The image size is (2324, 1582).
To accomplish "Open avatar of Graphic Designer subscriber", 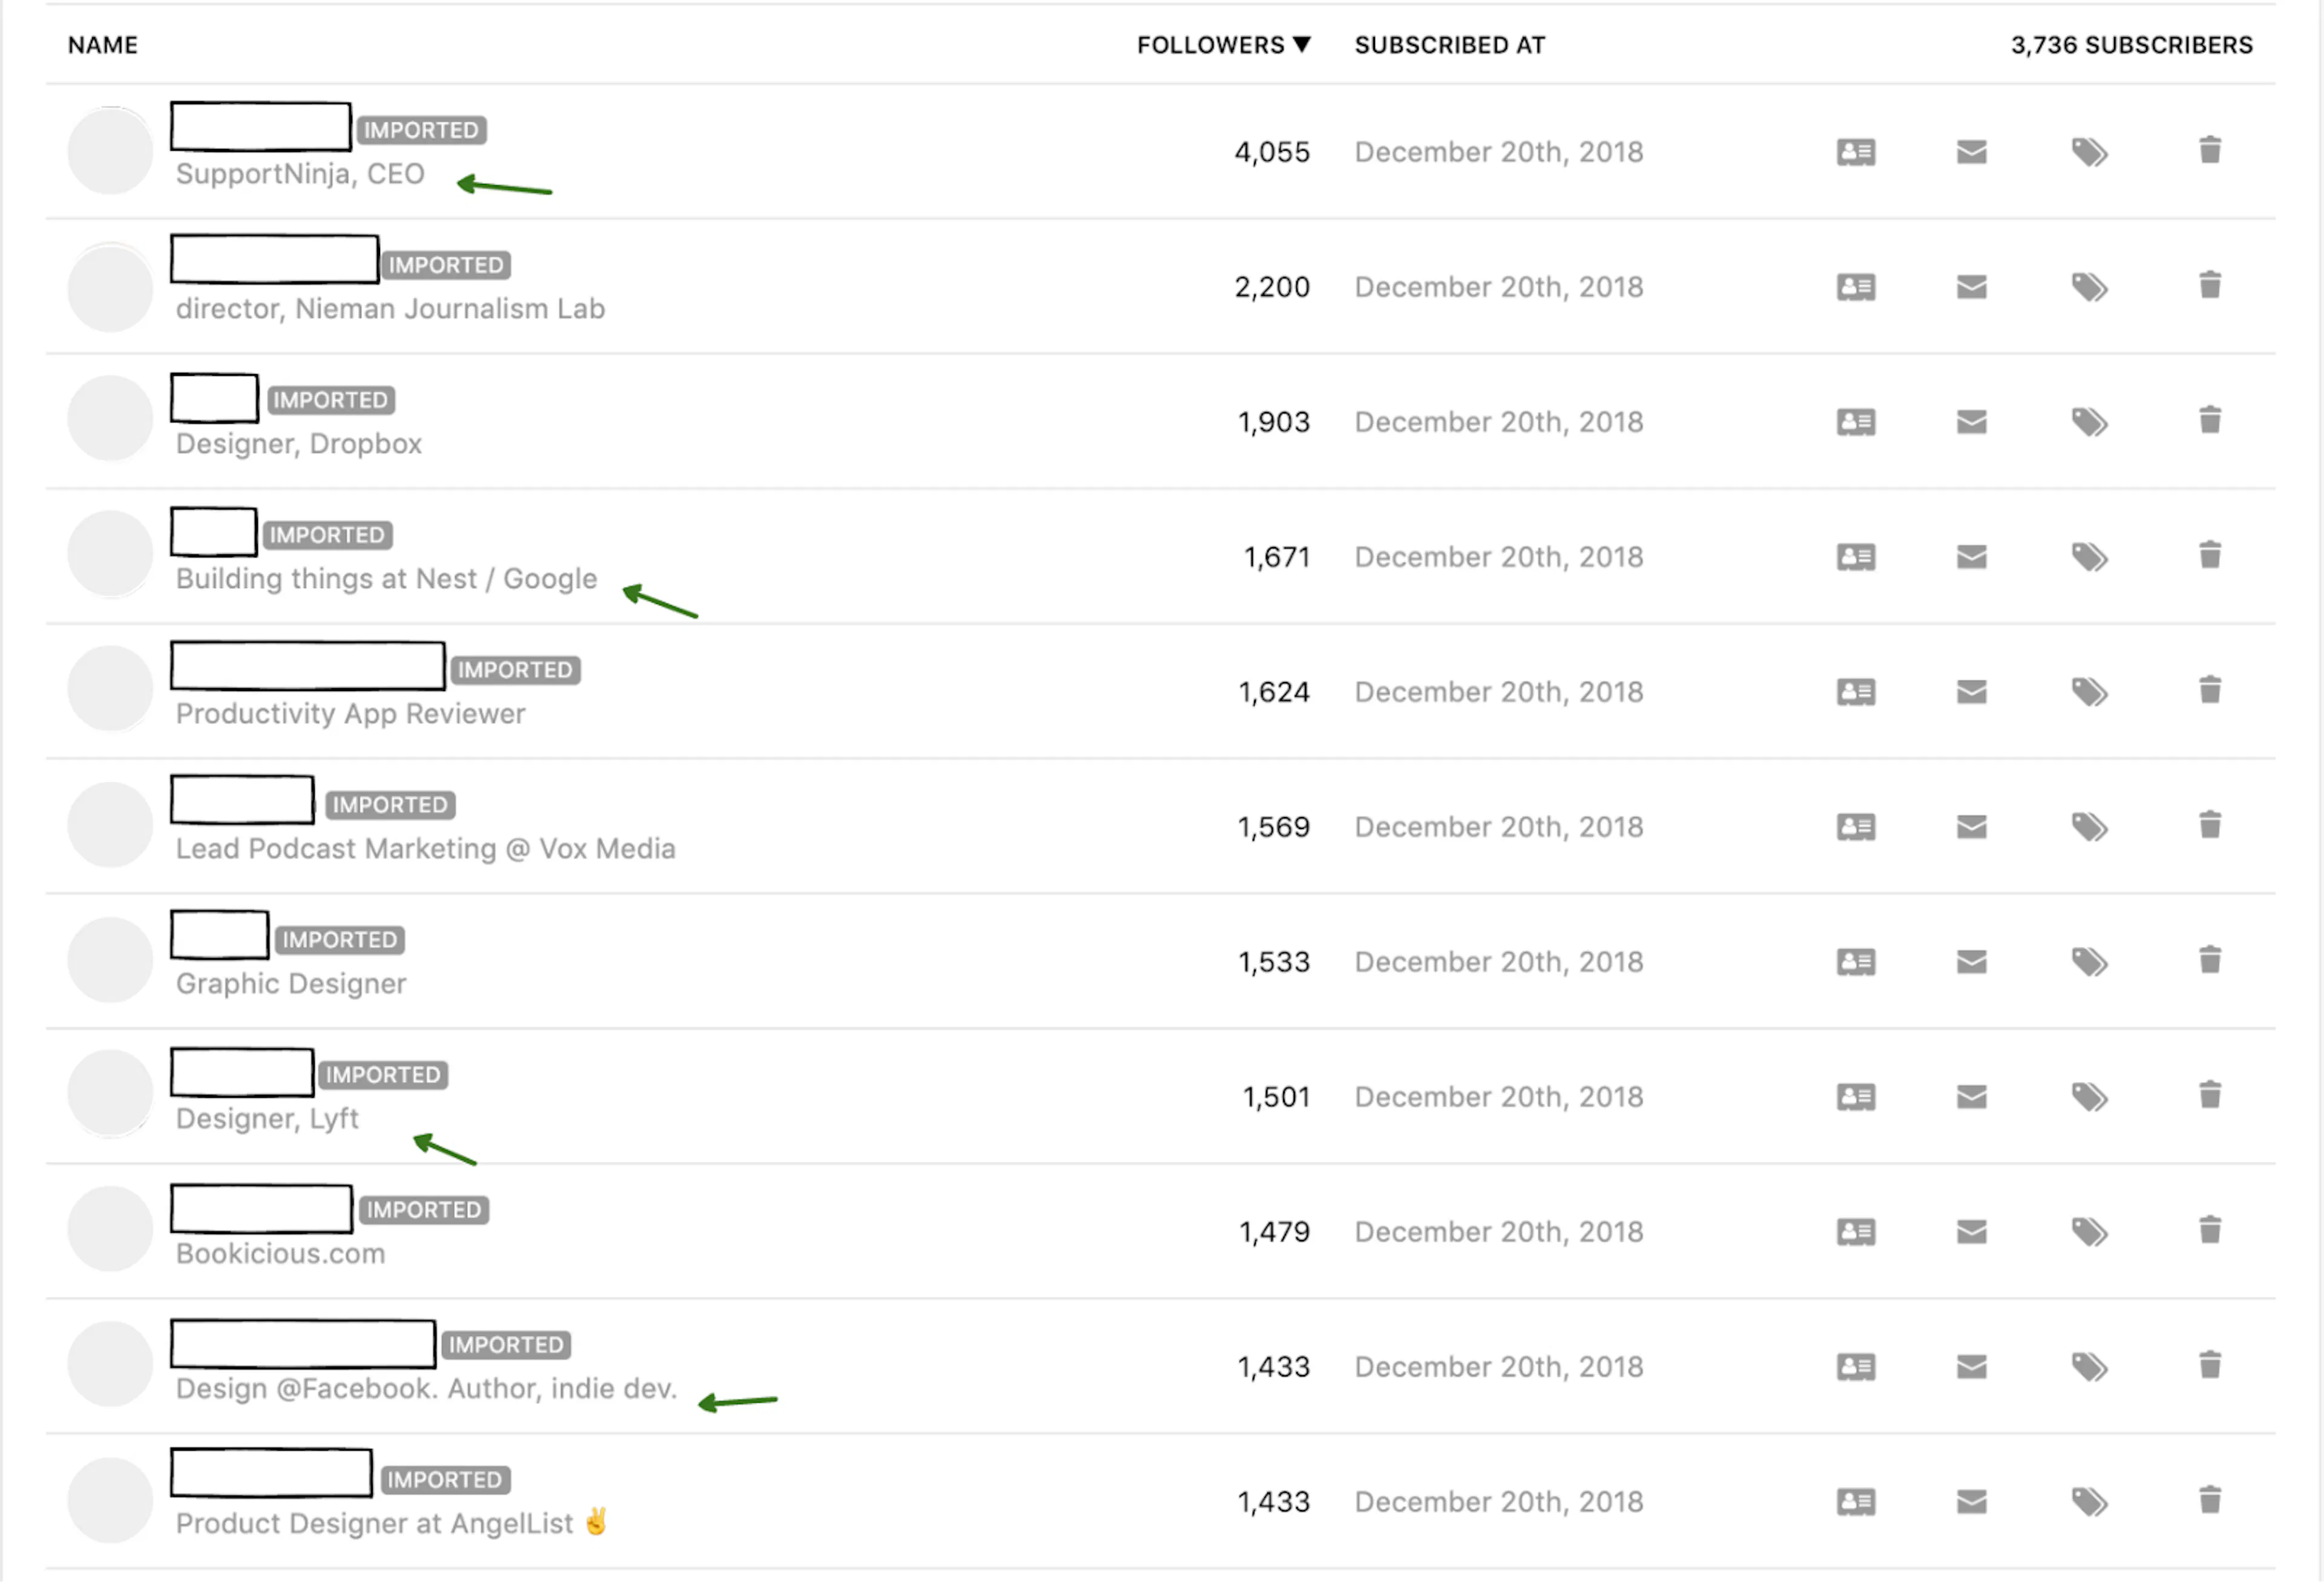I will [x=110, y=959].
